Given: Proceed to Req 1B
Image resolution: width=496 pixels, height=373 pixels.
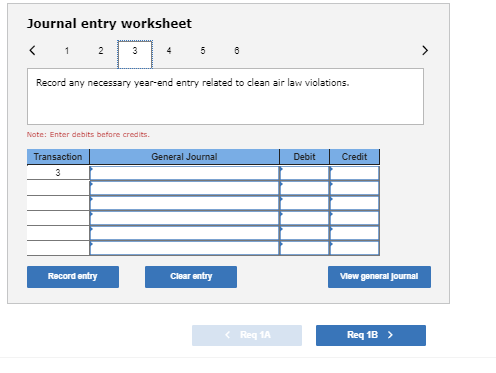Looking at the screenshot, I should [371, 335].
